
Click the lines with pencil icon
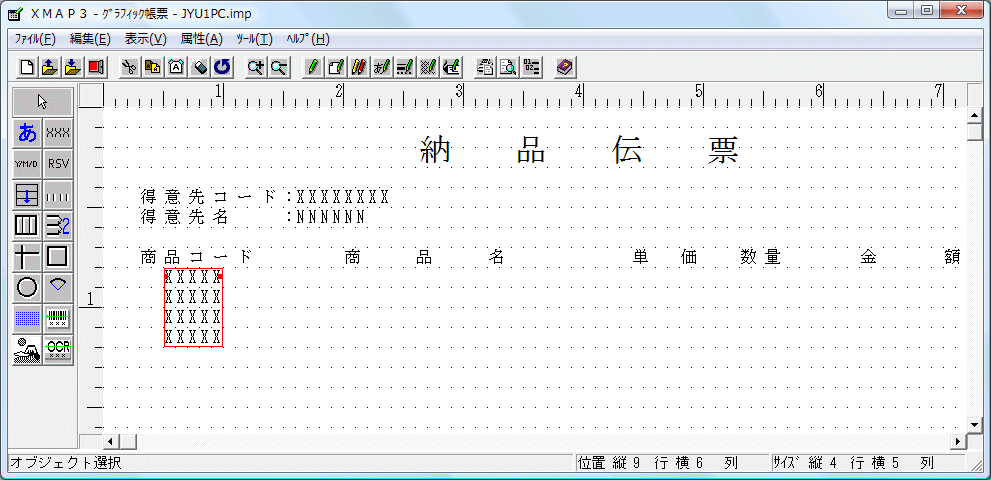point(404,66)
